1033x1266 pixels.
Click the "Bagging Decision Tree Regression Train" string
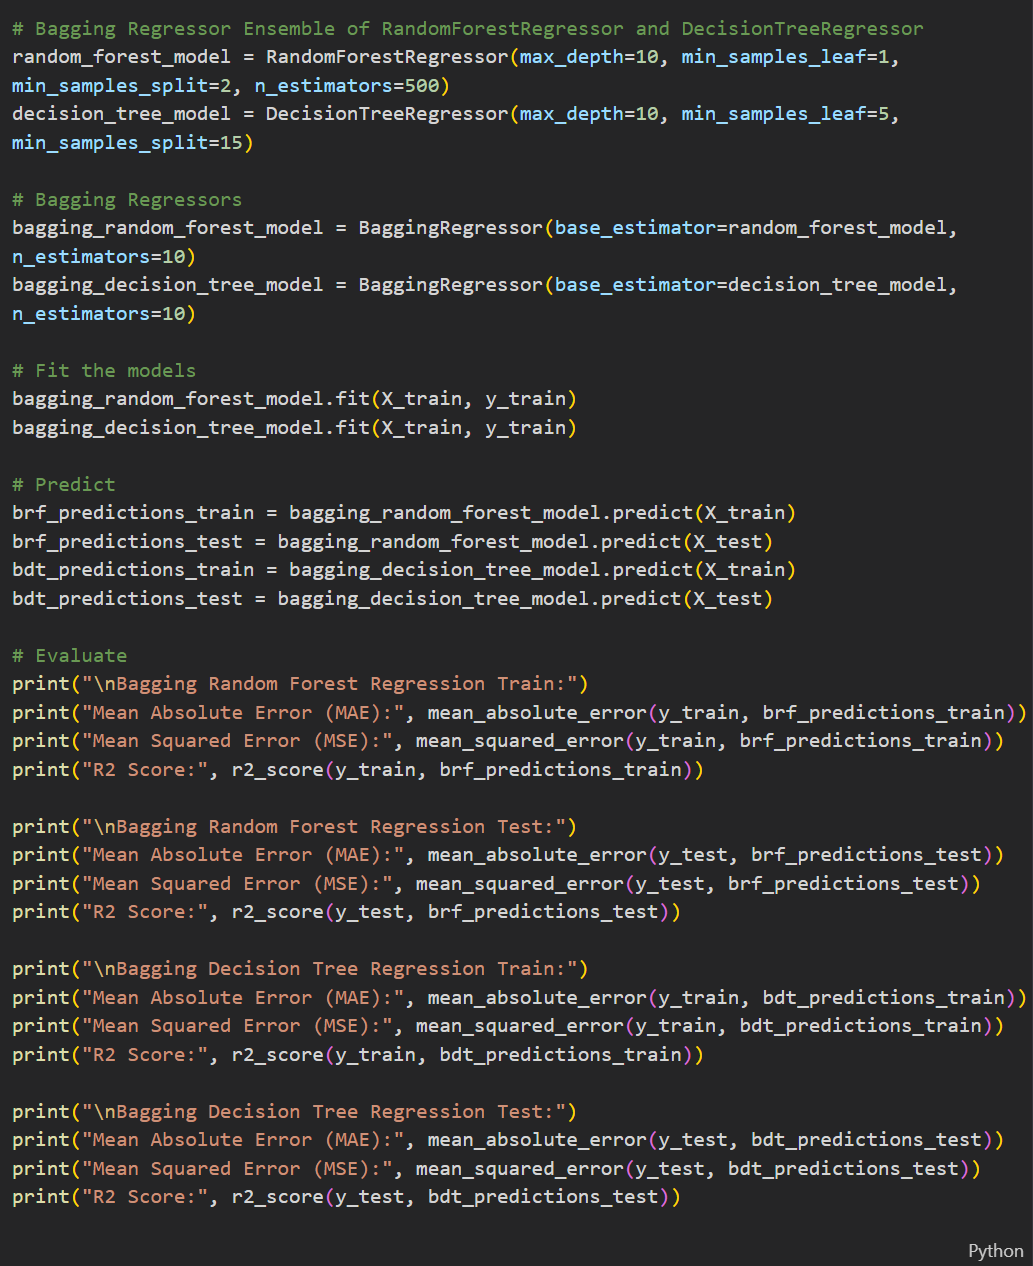329,969
